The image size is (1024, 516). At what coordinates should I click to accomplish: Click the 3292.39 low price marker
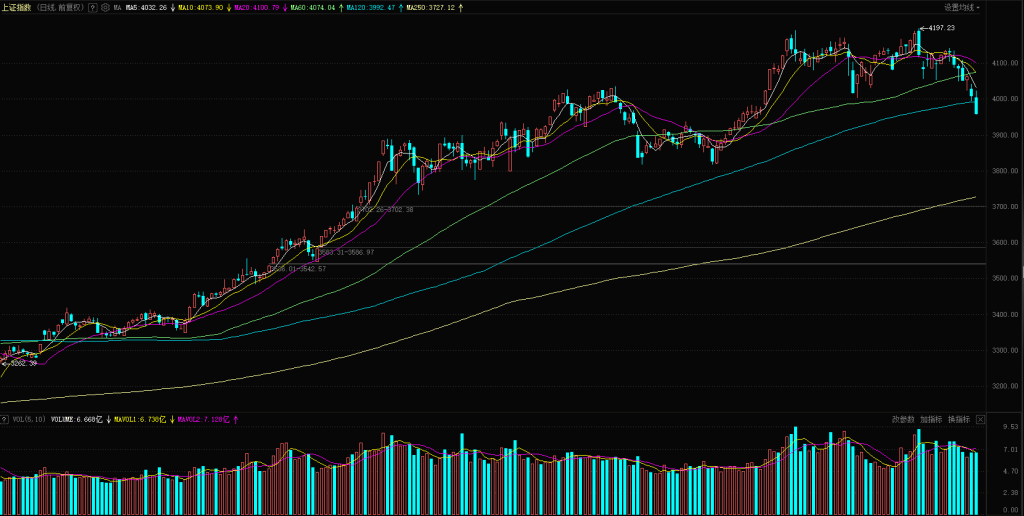tap(22, 364)
